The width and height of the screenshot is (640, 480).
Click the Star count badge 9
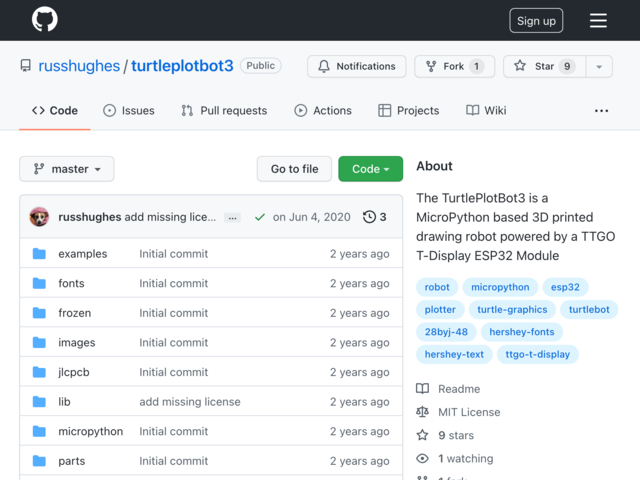[567, 66]
